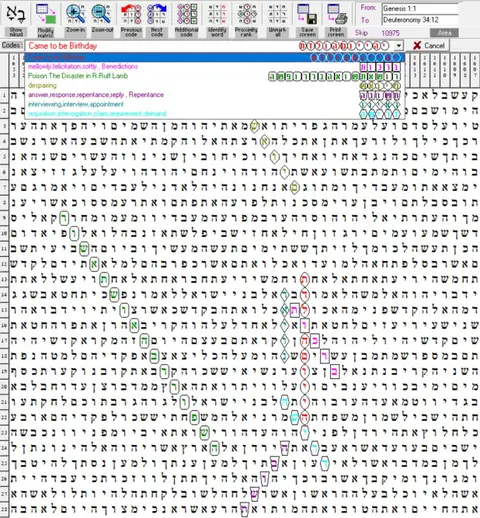
Task: Click the Modify matrix label button
Action: click(x=46, y=32)
